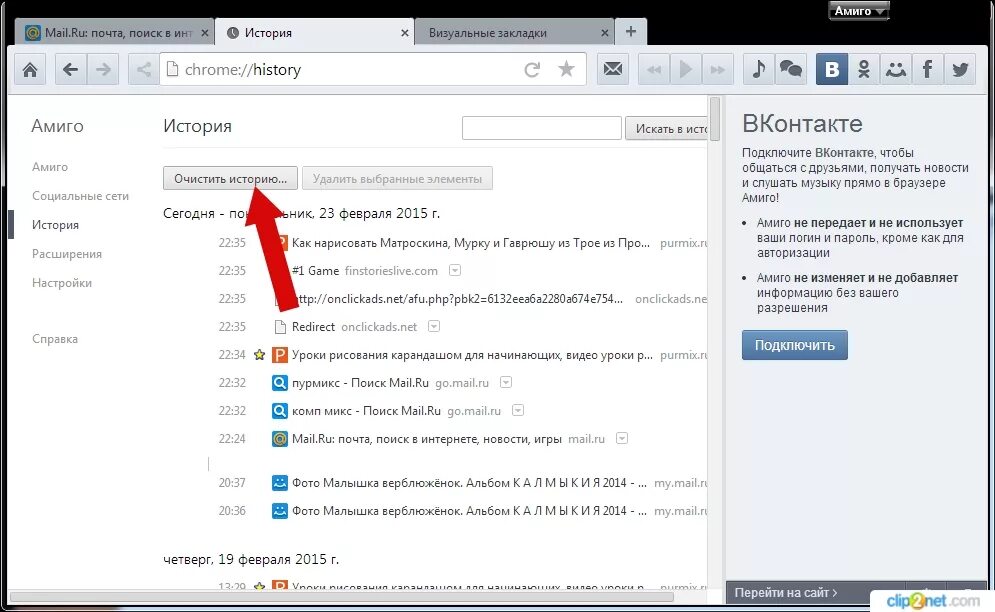Open the Redirect history entry
The image size is (995, 612).
coord(313,326)
